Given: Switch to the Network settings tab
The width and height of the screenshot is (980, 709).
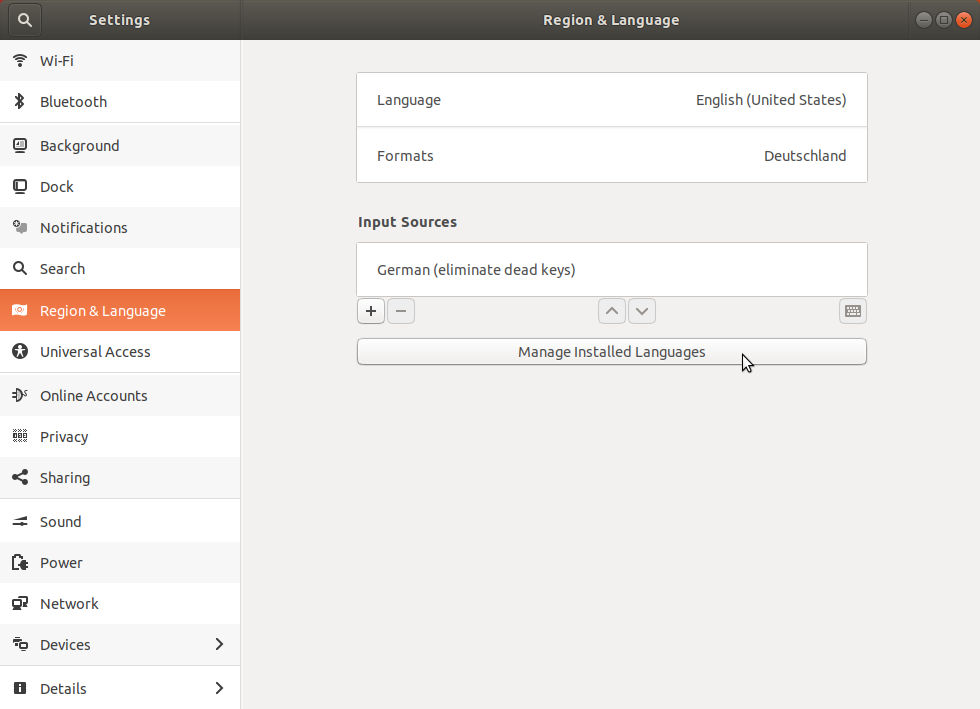Looking at the screenshot, I should coord(69,603).
